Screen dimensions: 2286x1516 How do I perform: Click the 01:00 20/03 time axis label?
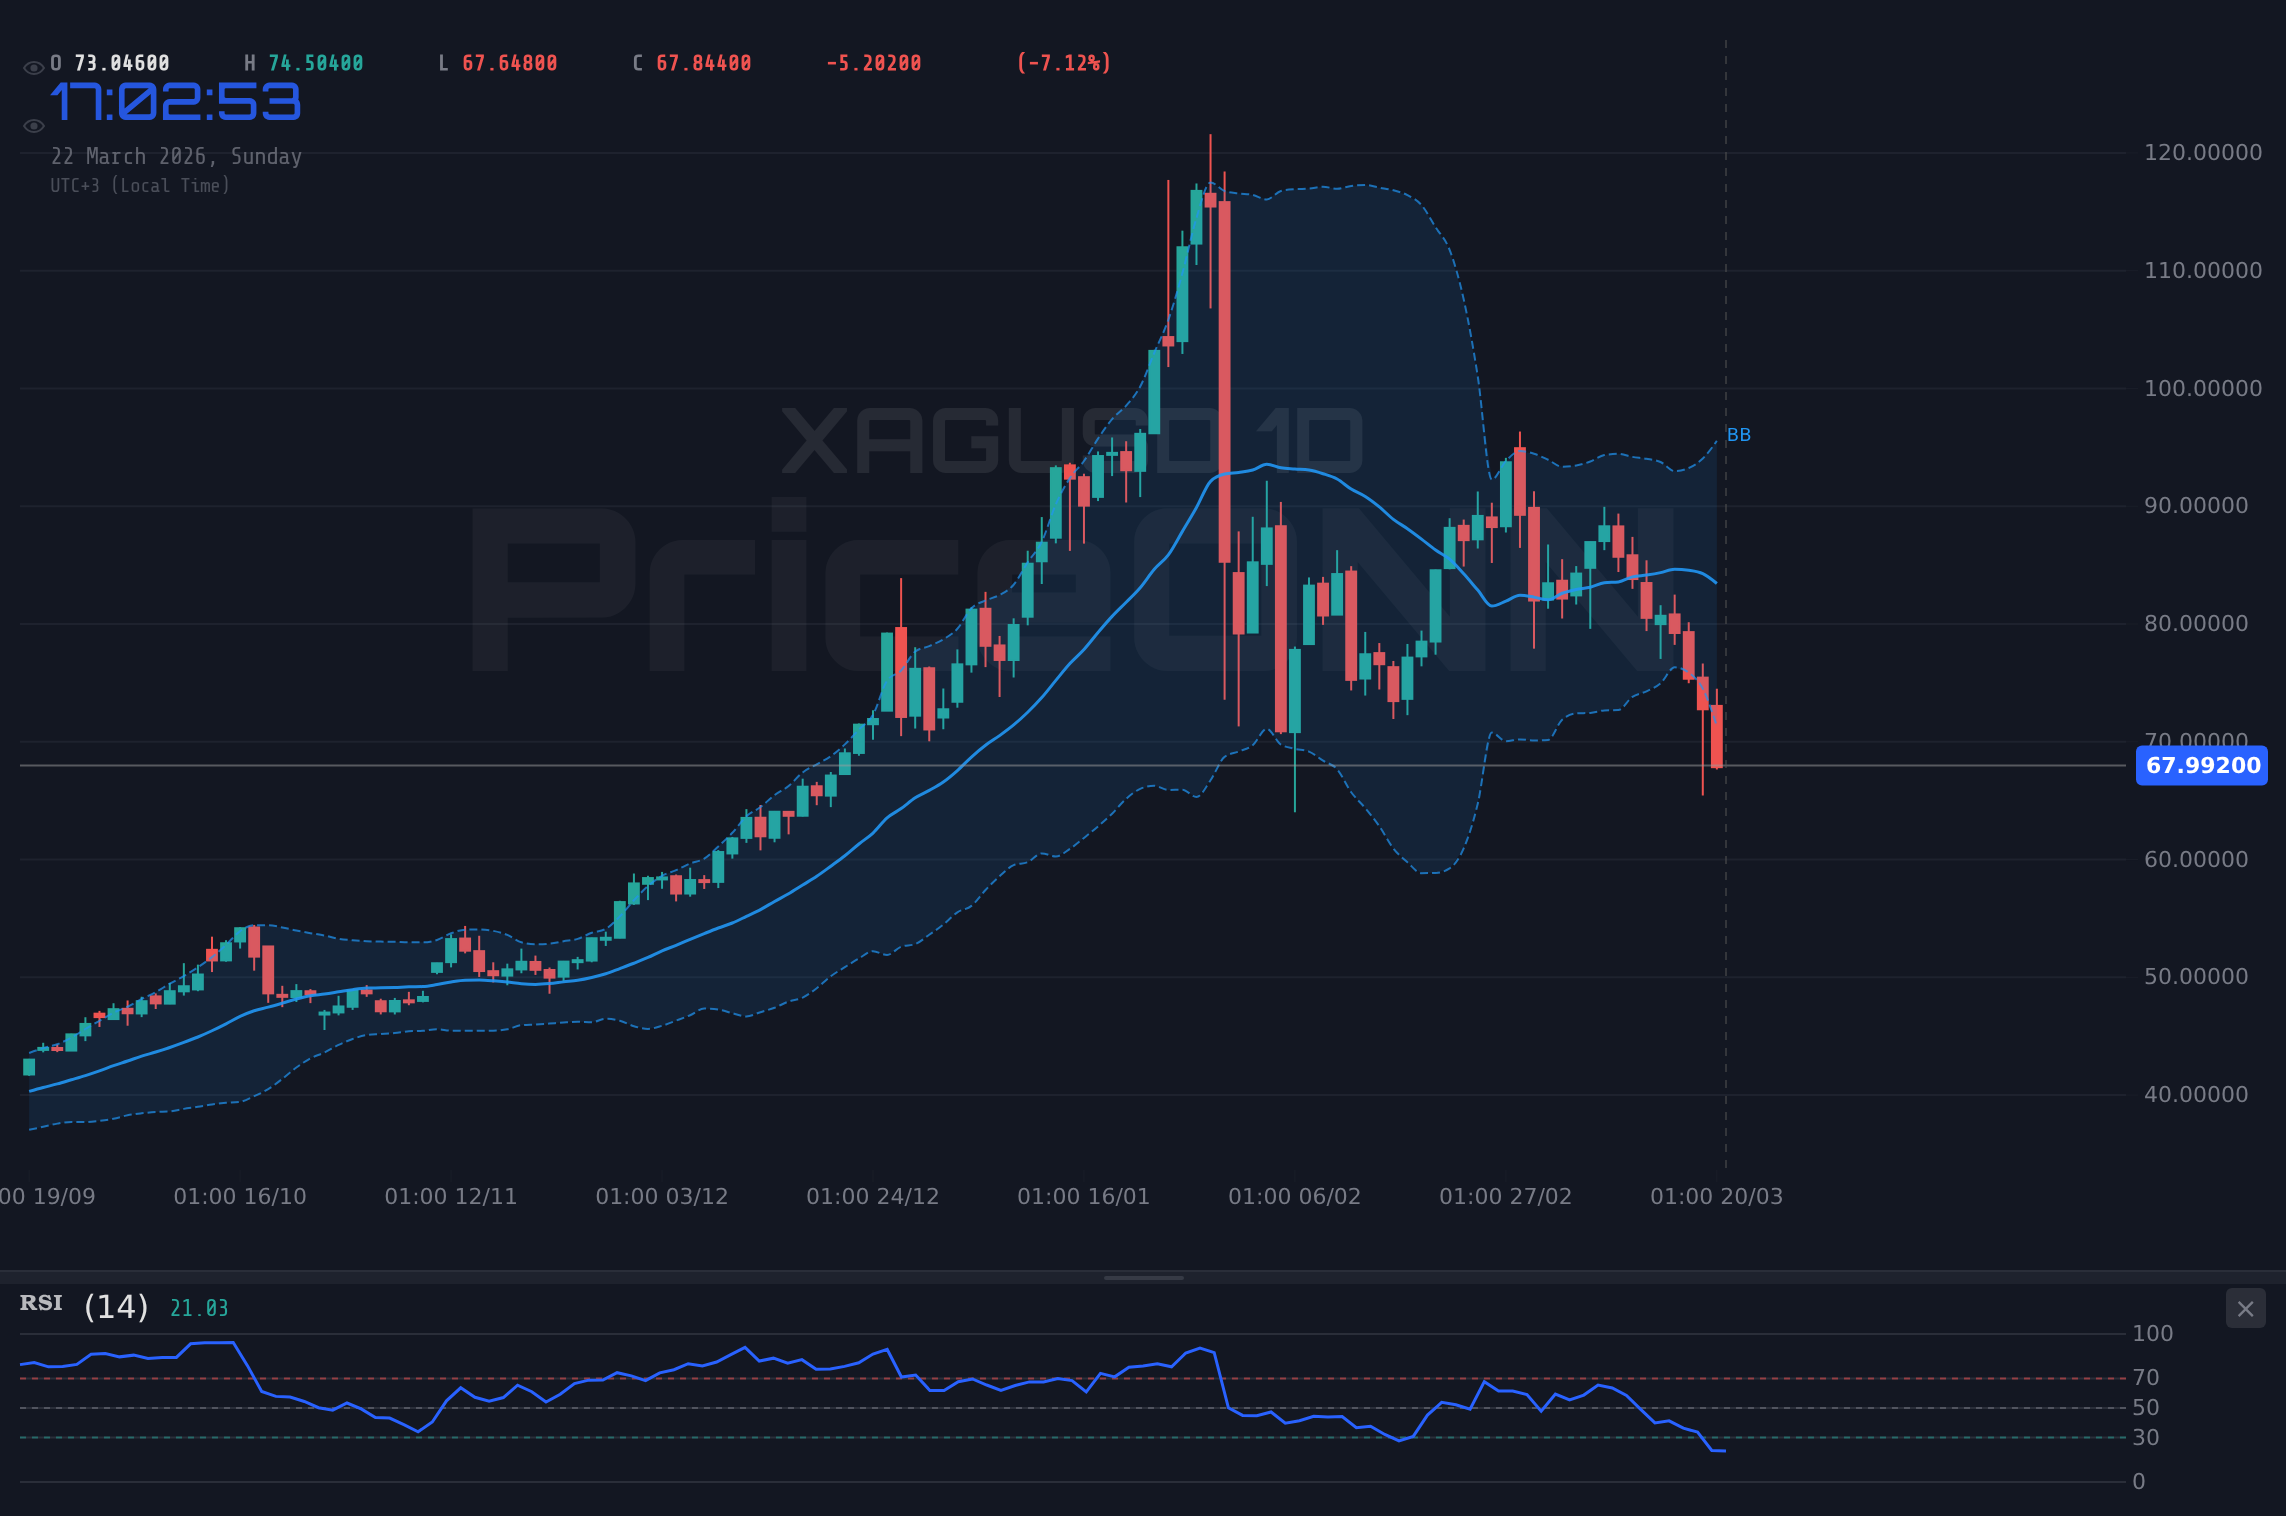click(x=1715, y=1196)
